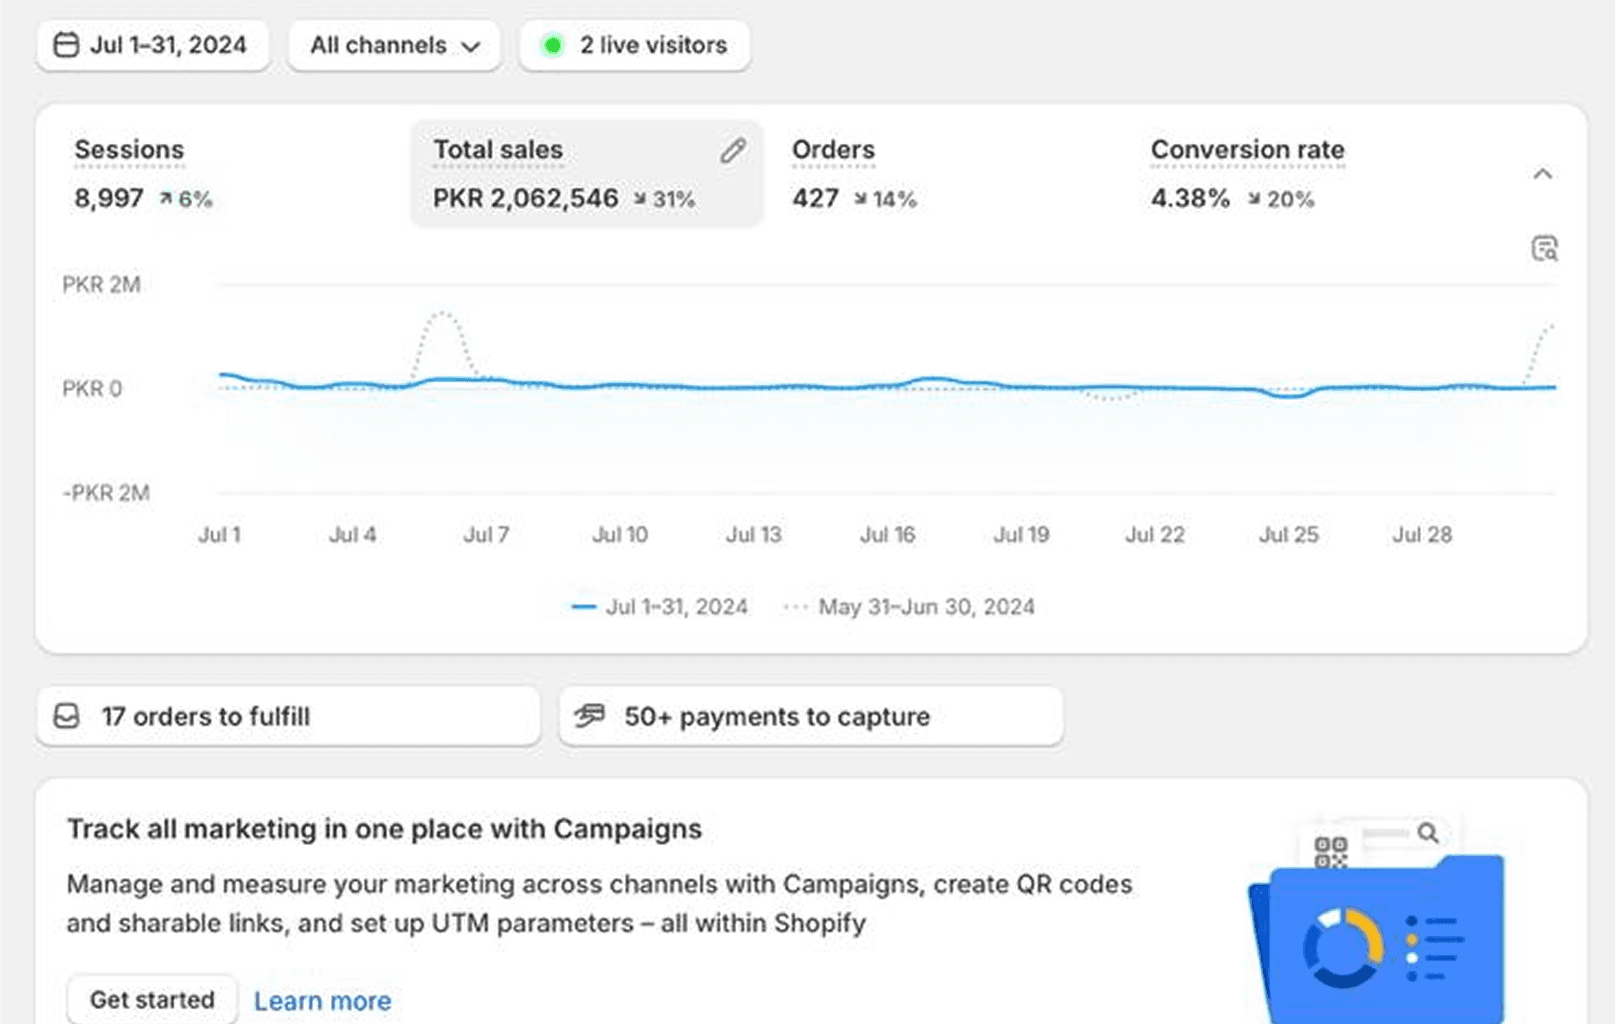
Task: Open the All channels dropdown
Action: (394, 45)
